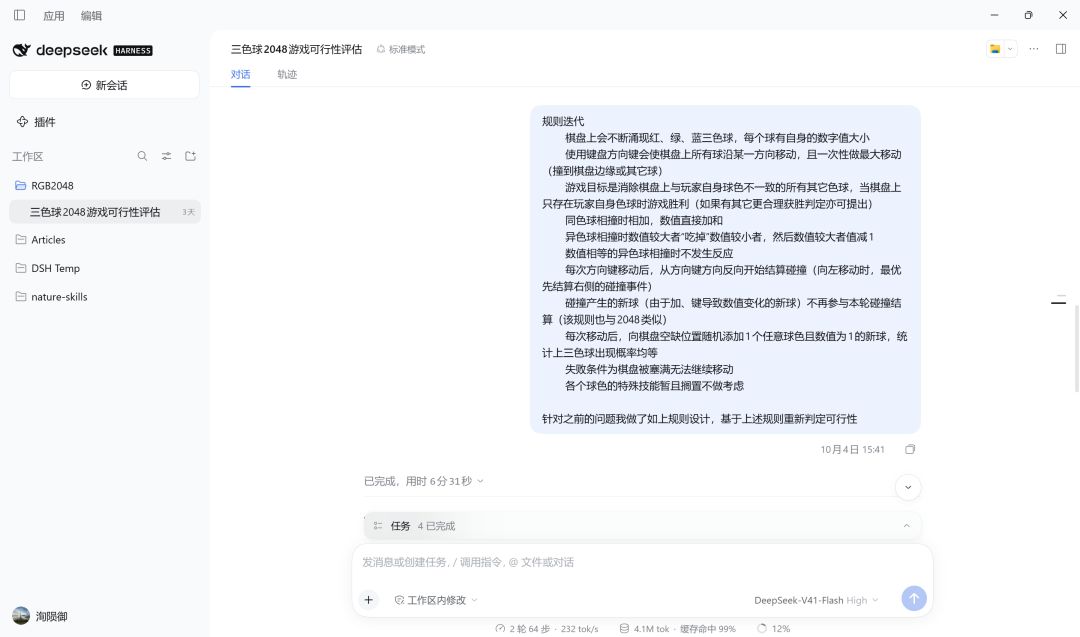The image size is (1080, 637).
Task: Expand the nature-skills workspace folder
Action: point(104,297)
